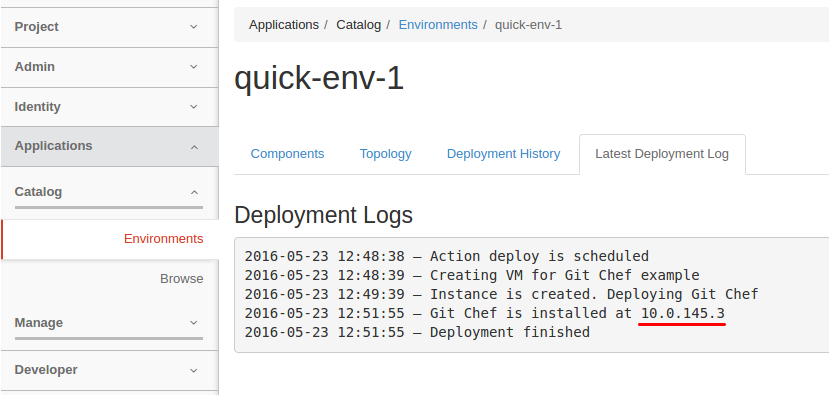Screen dimensions: 829x395
Task: Click the Applications breadcrumb item
Action: pyautogui.click(x=284, y=25)
